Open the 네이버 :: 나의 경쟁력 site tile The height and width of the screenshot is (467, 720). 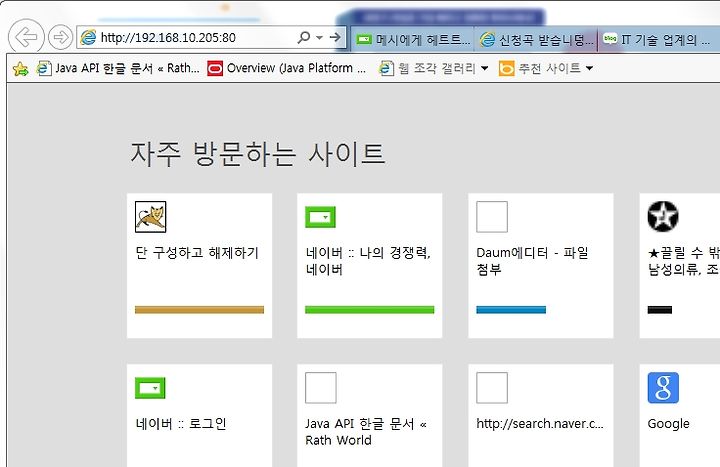point(370,265)
